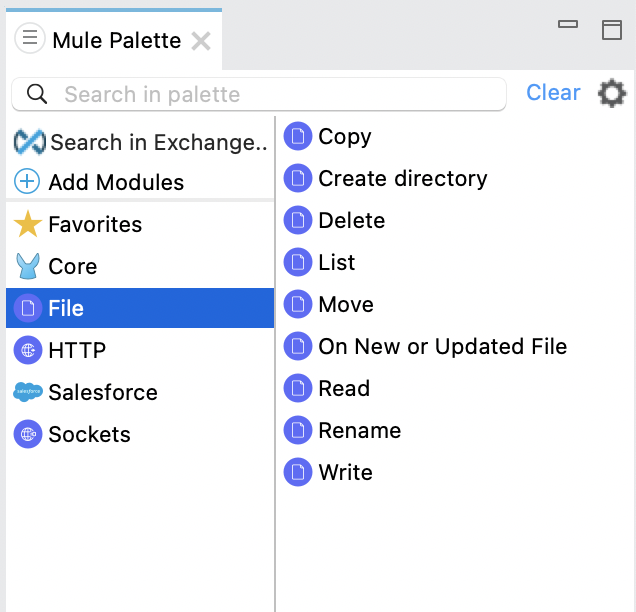Click the On New or Updated File icon

pos(298,346)
